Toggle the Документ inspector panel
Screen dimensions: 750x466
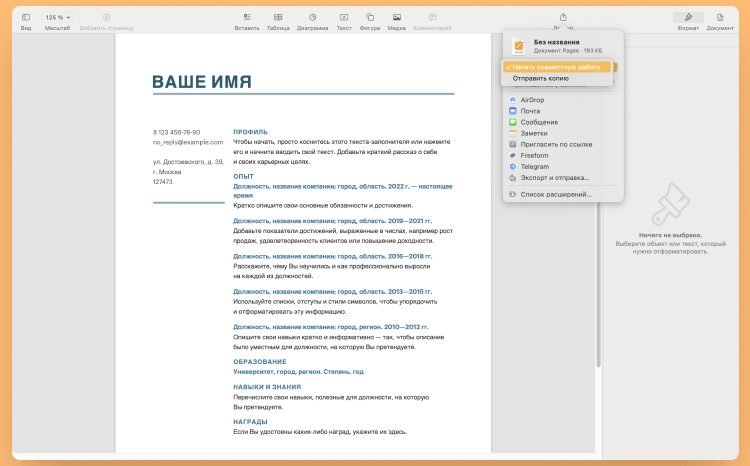click(x=720, y=18)
